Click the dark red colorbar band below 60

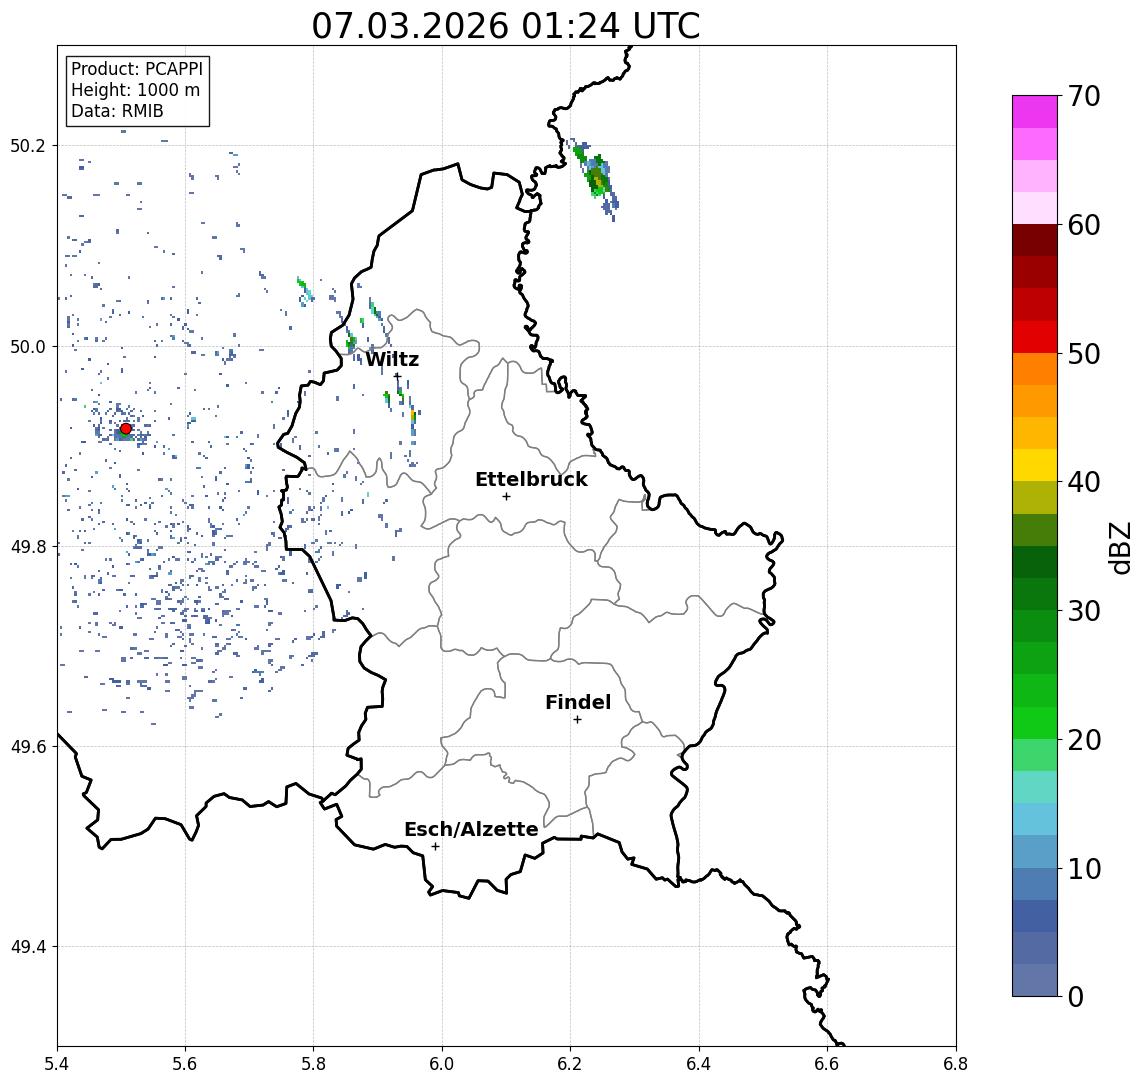[1035, 240]
